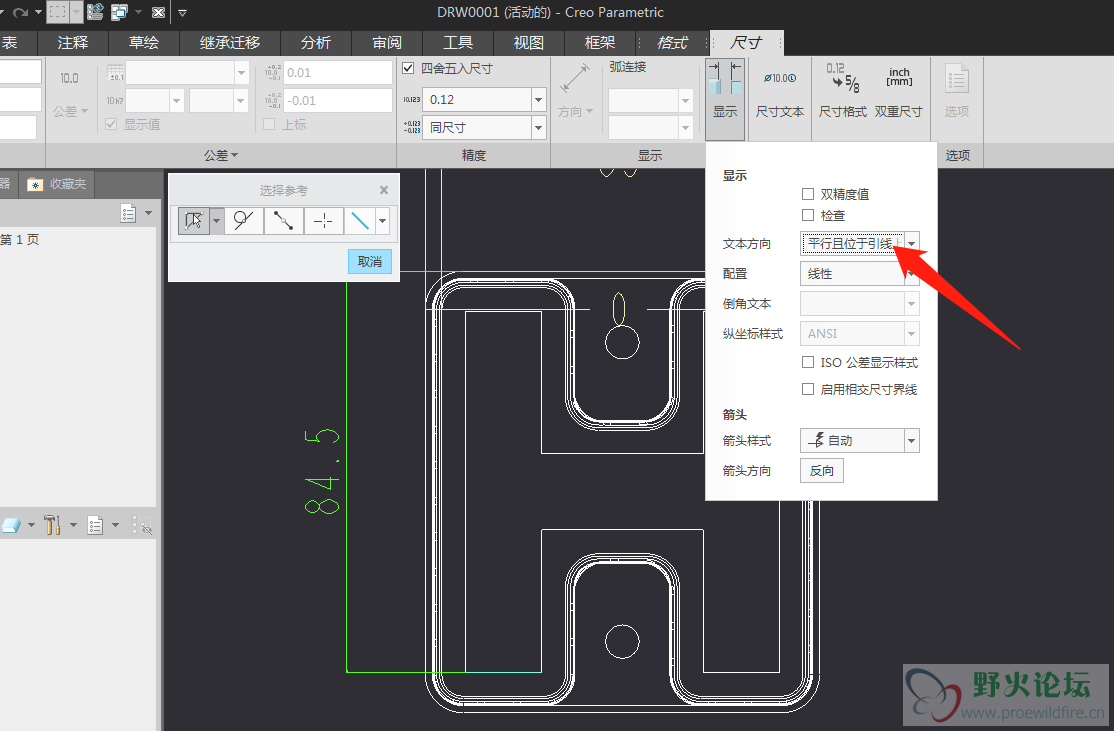Click the switch windows icon in quick toolbar

[x=119, y=12]
